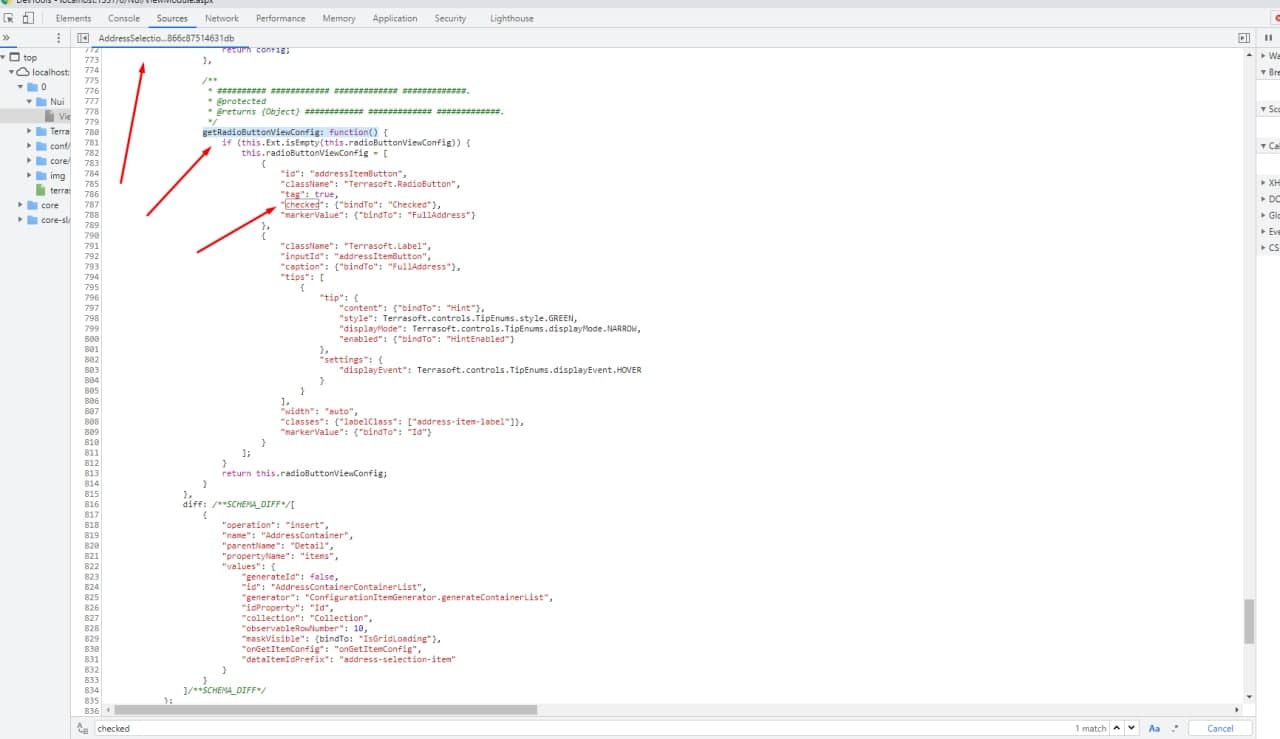Toggle match case Aa option
This screenshot has width=1280, height=739.
pos(1155,728)
